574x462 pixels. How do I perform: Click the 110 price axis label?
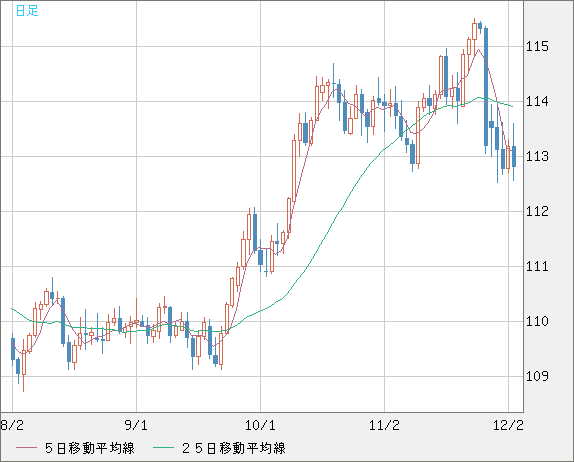tap(537, 321)
